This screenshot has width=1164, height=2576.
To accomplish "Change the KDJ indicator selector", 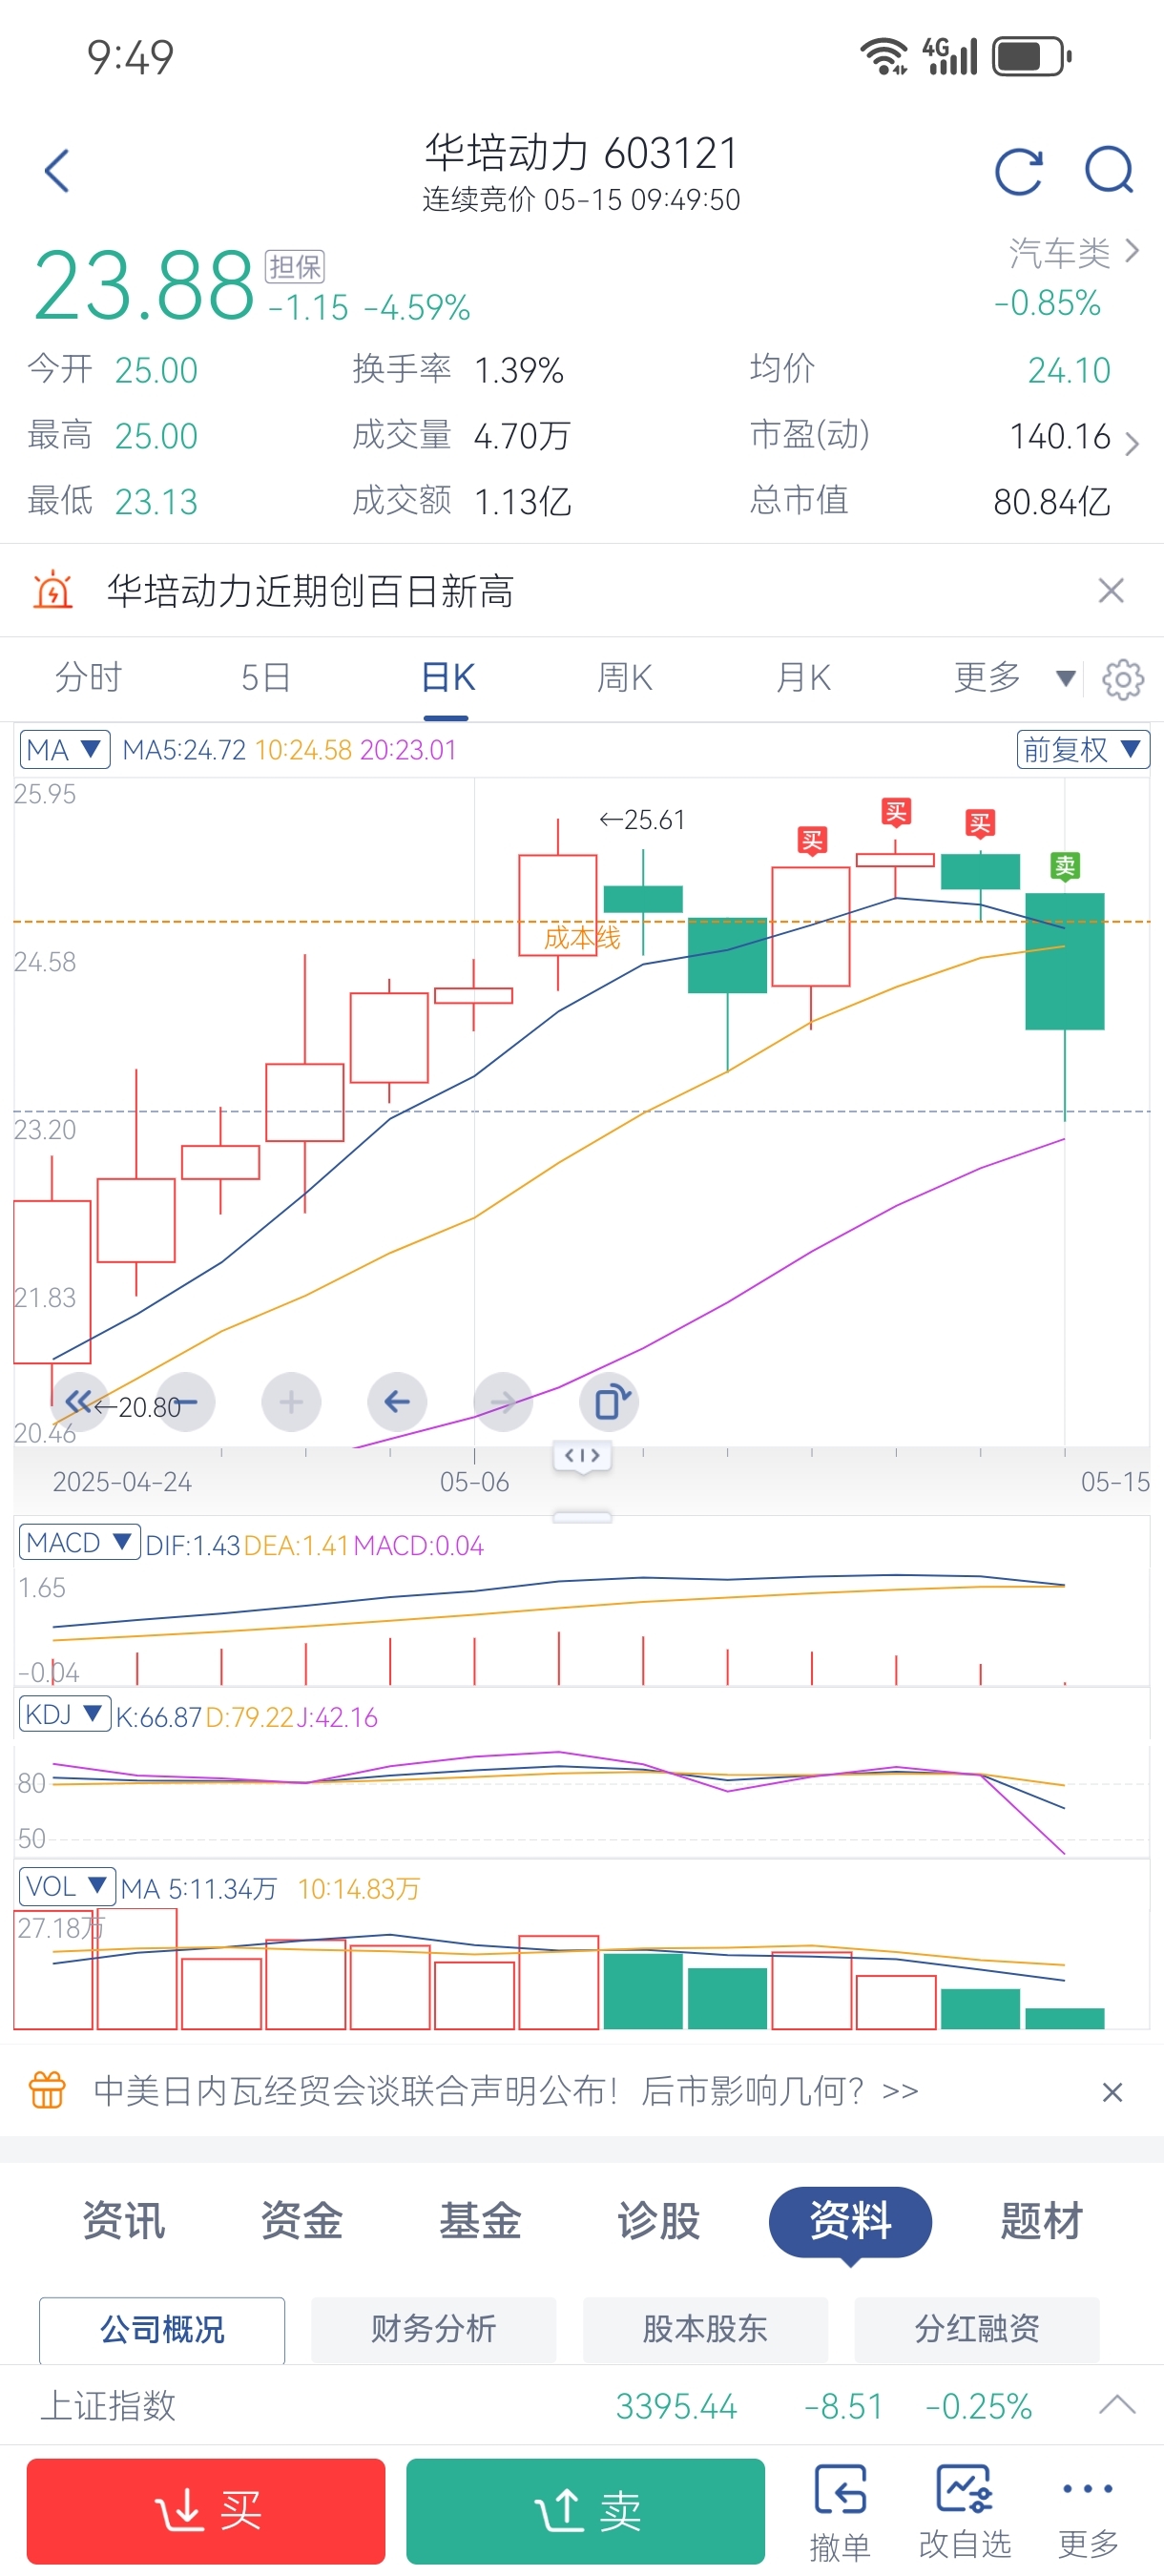I will click(64, 1715).
